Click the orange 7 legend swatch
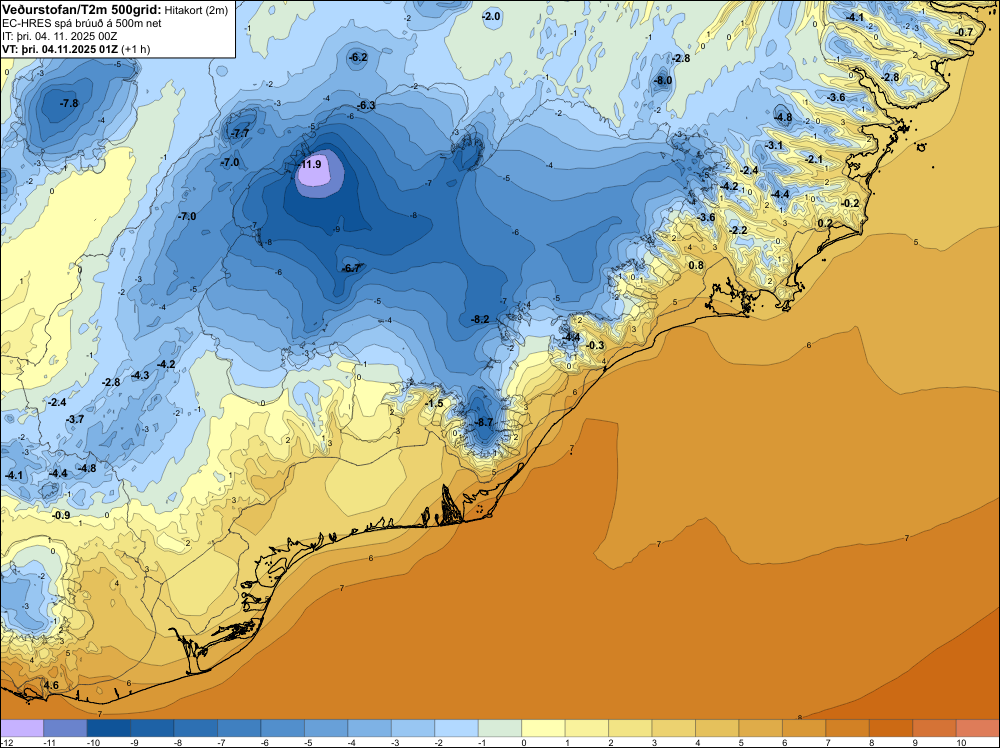 coord(847,728)
